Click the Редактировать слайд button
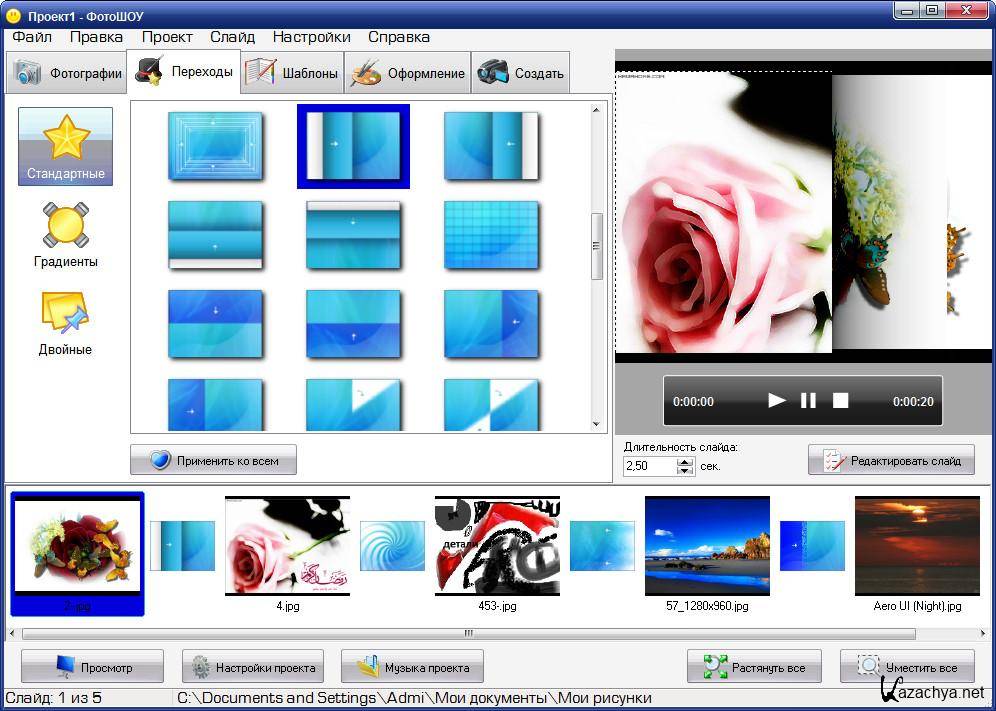This screenshot has width=996, height=711. tap(891, 460)
